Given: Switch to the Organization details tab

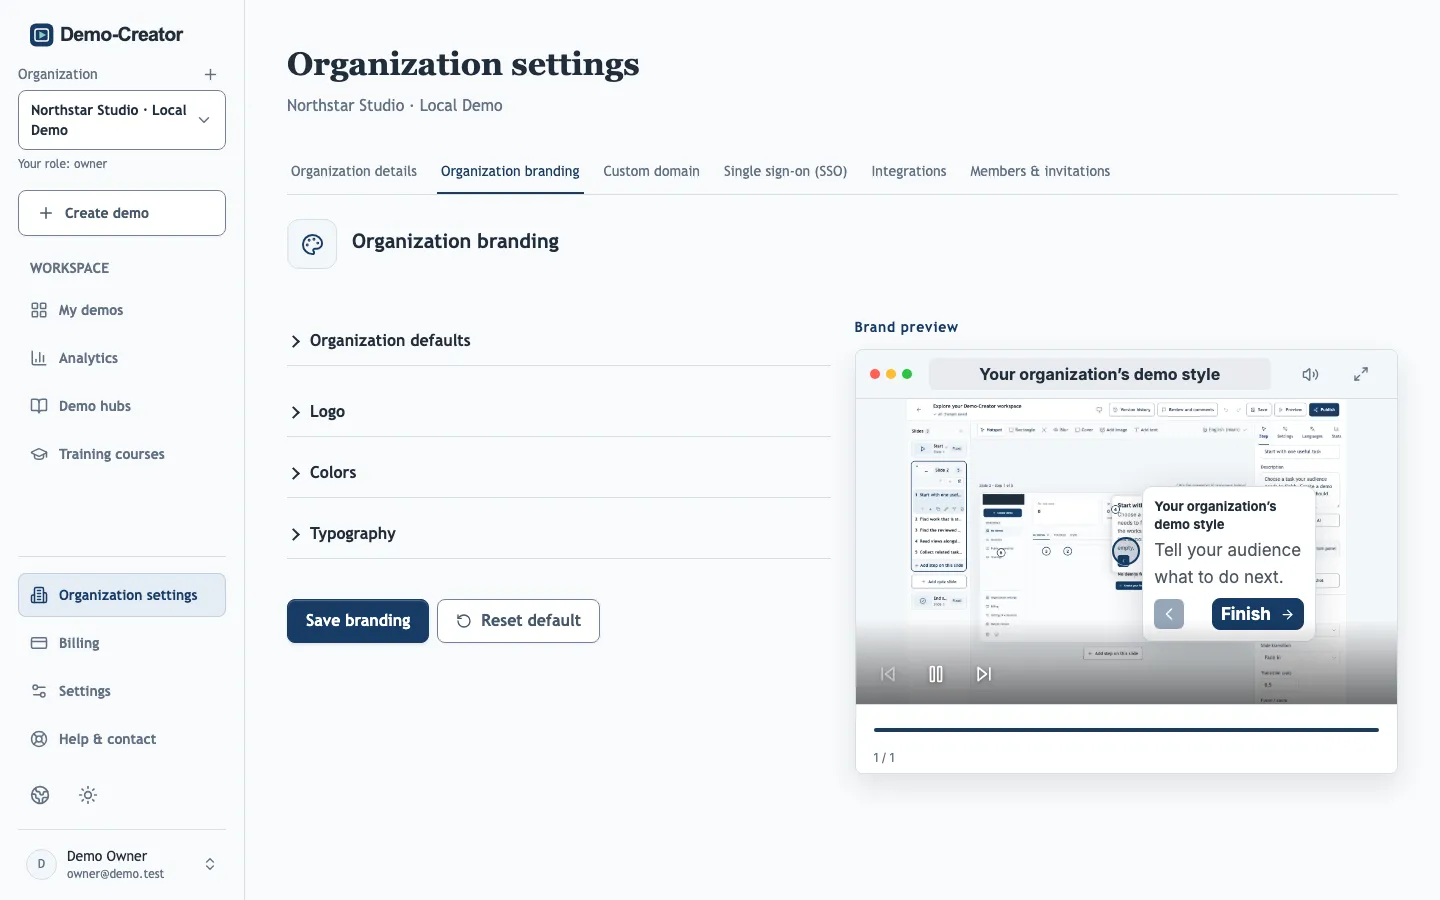Looking at the screenshot, I should tap(354, 171).
